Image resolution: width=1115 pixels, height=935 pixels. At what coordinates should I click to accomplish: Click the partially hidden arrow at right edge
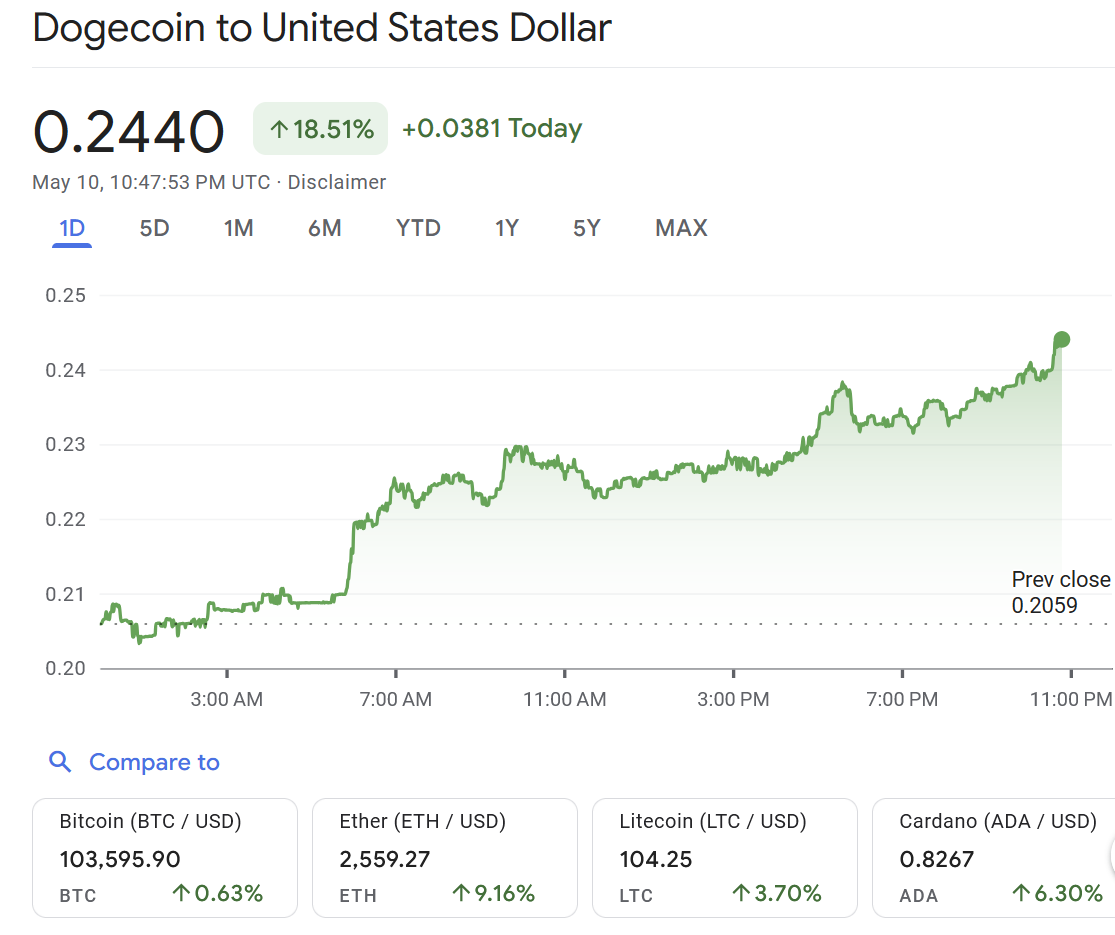click(1110, 857)
